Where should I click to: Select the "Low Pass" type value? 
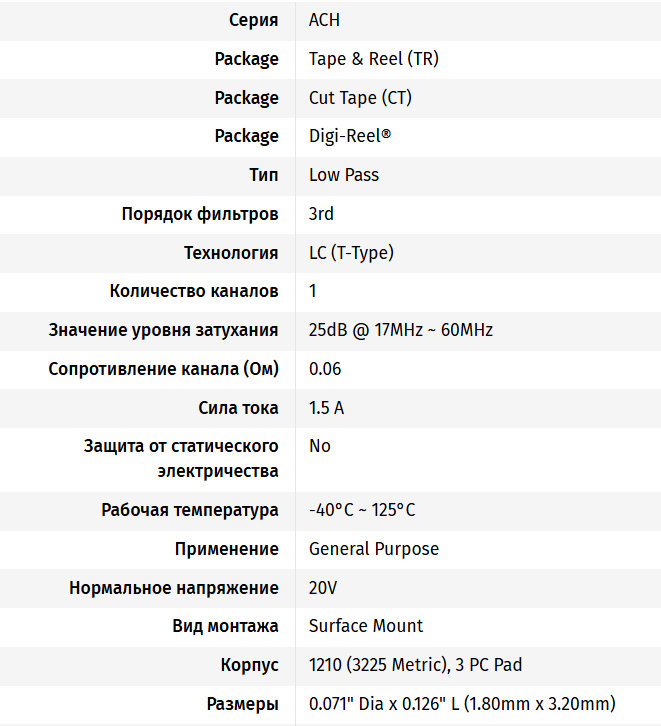(x=344, y=175)
